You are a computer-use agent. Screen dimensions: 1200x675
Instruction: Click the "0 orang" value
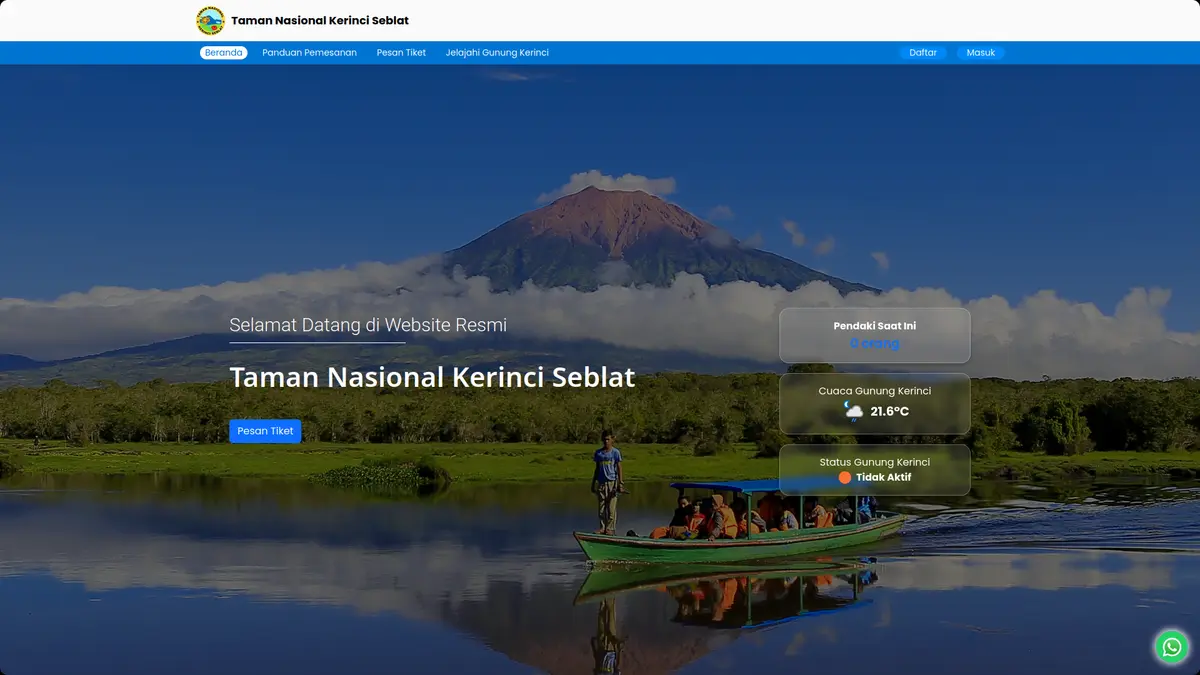point(875,343)
